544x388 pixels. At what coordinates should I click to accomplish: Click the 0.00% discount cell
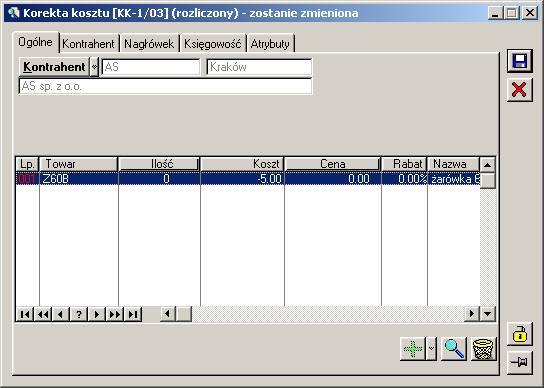404,179
